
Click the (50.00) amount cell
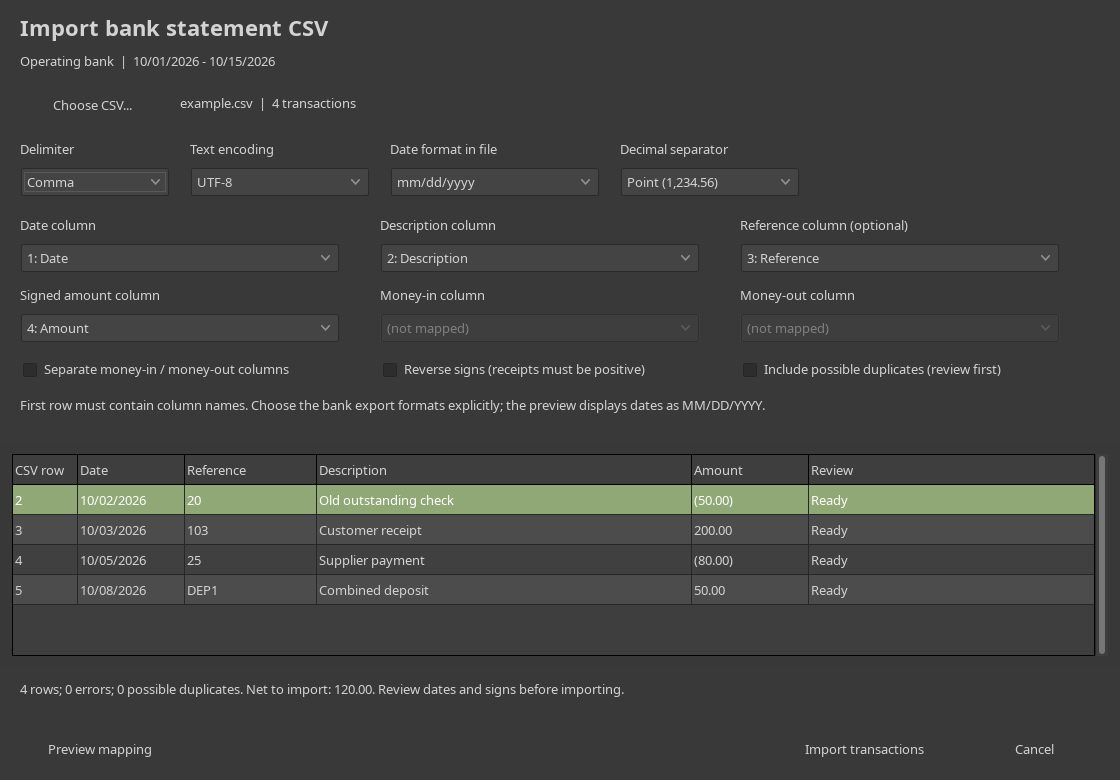click(x=749, y=500)
